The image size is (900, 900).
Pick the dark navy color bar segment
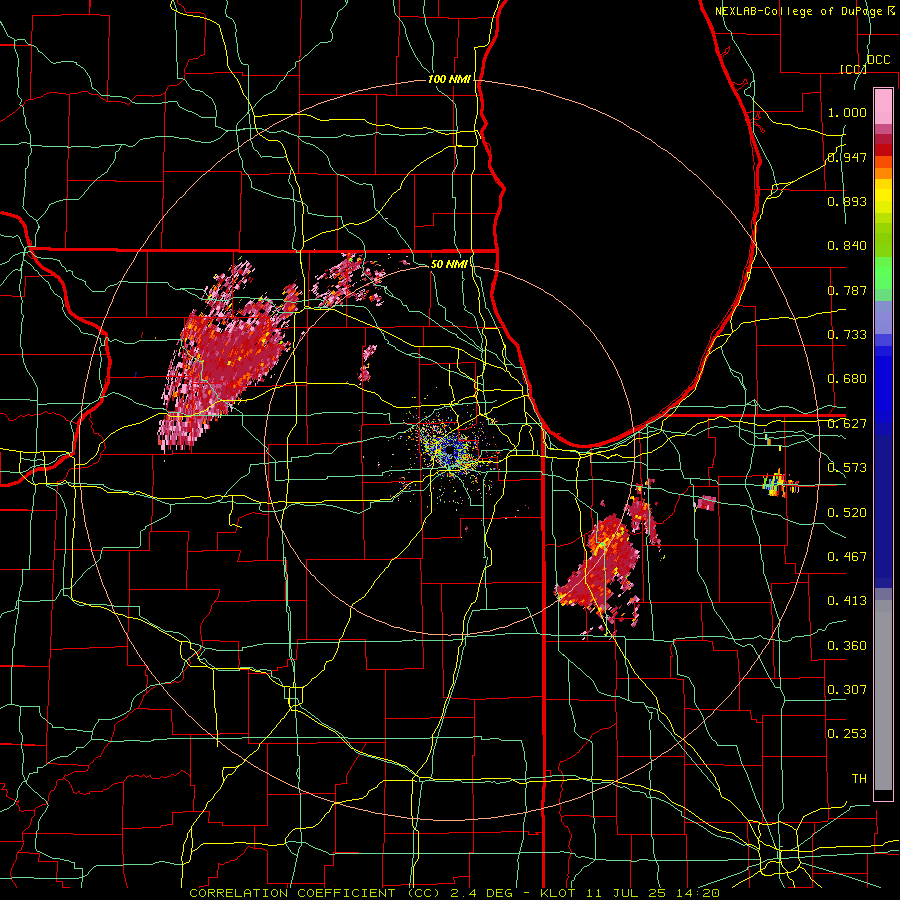[883, 511]
